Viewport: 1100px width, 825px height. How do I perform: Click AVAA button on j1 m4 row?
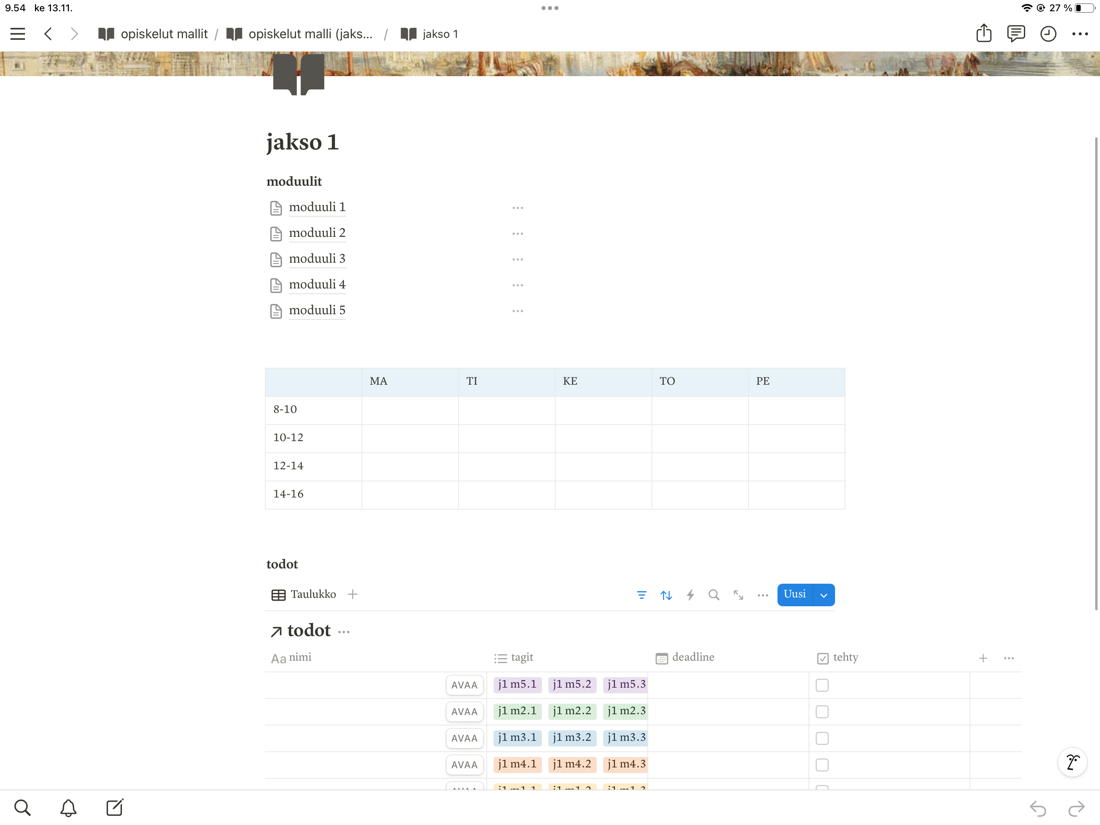464,765
